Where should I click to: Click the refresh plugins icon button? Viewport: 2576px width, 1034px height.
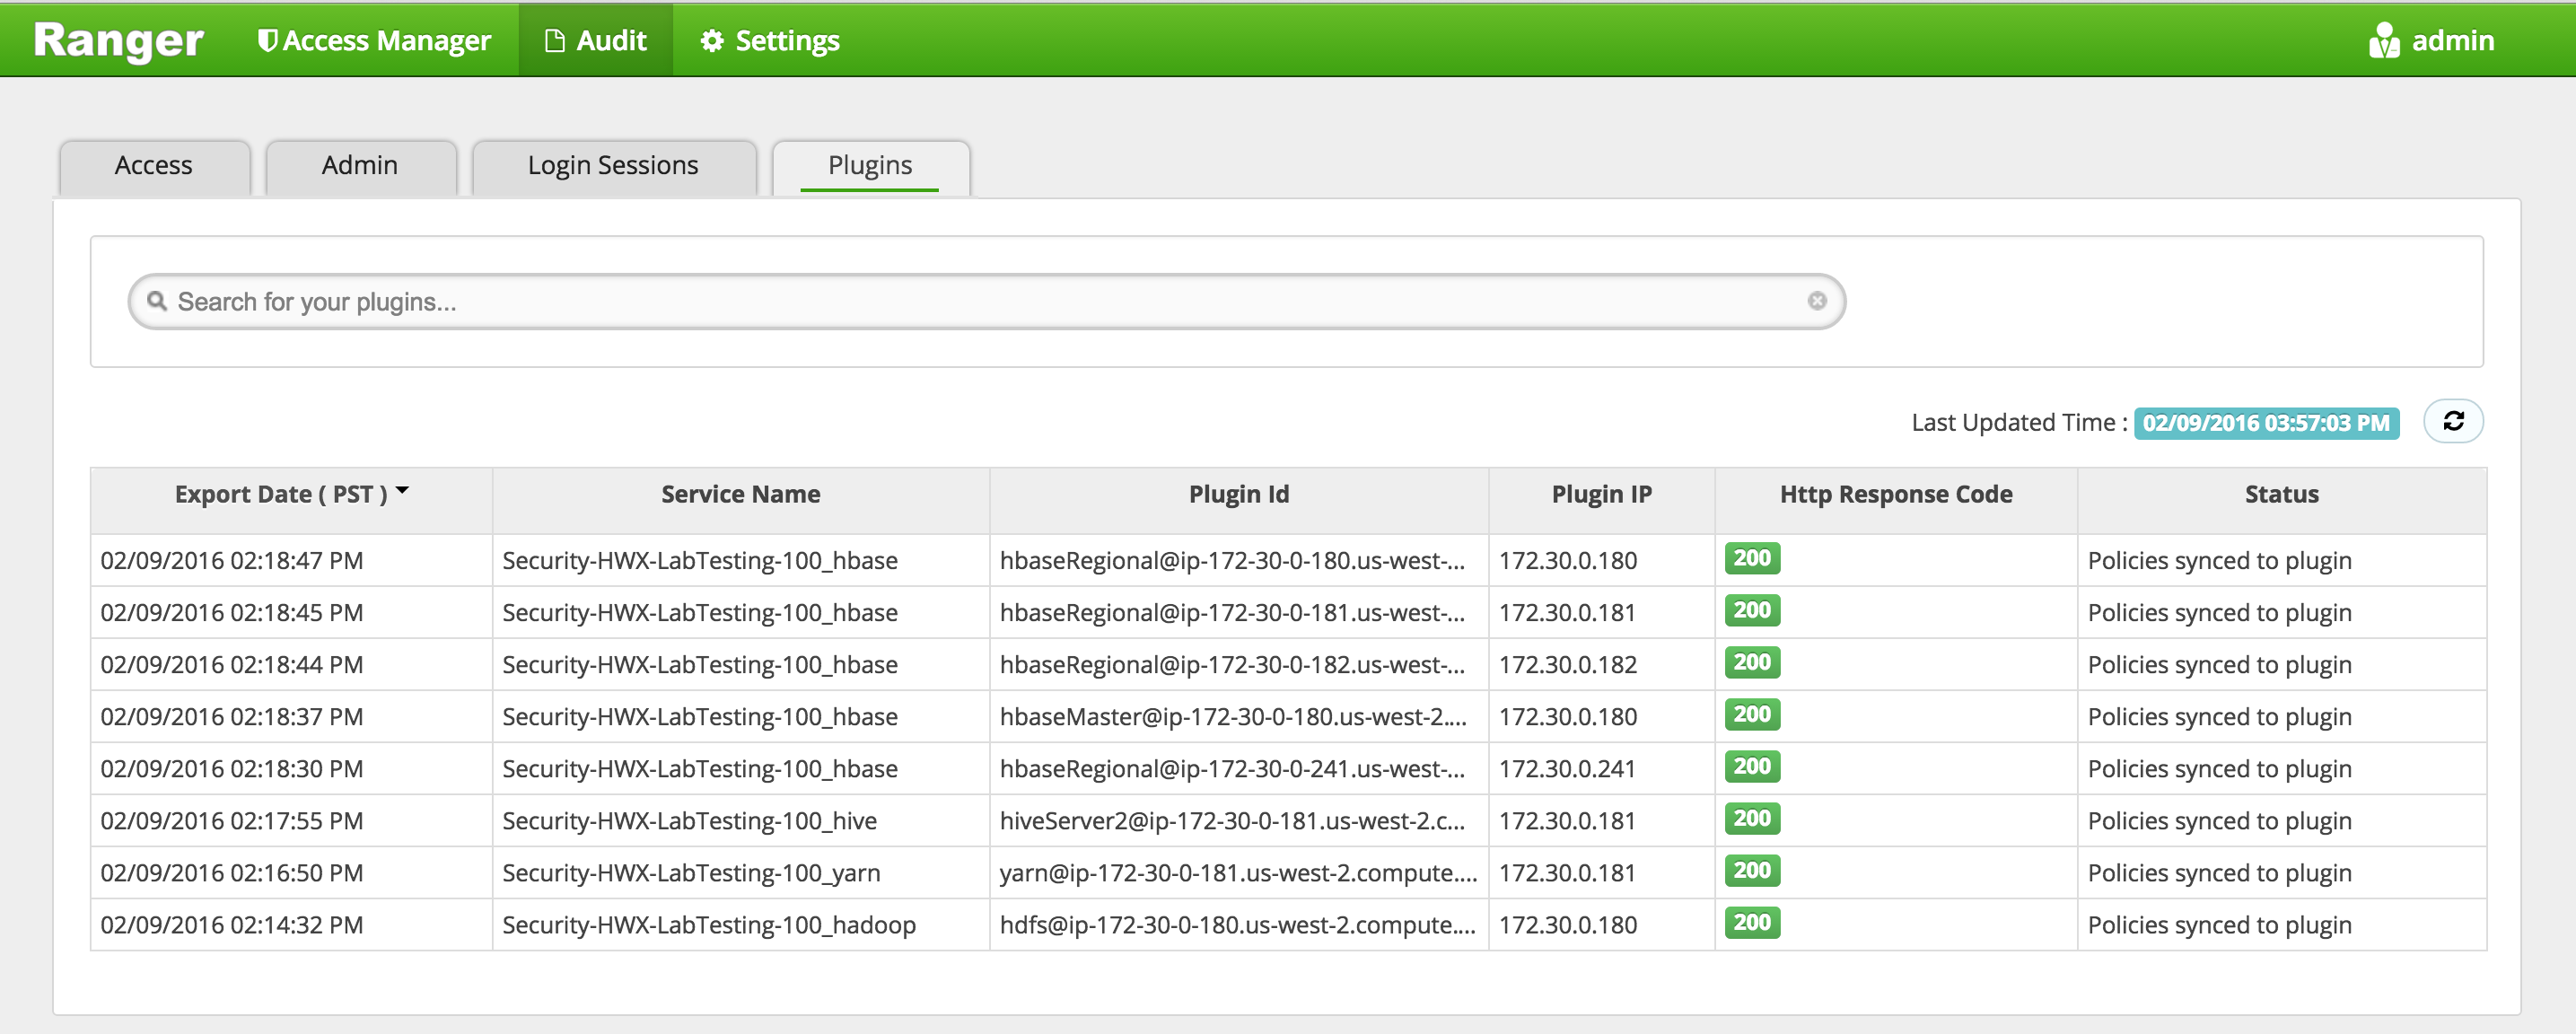(x=2452, y=421)
